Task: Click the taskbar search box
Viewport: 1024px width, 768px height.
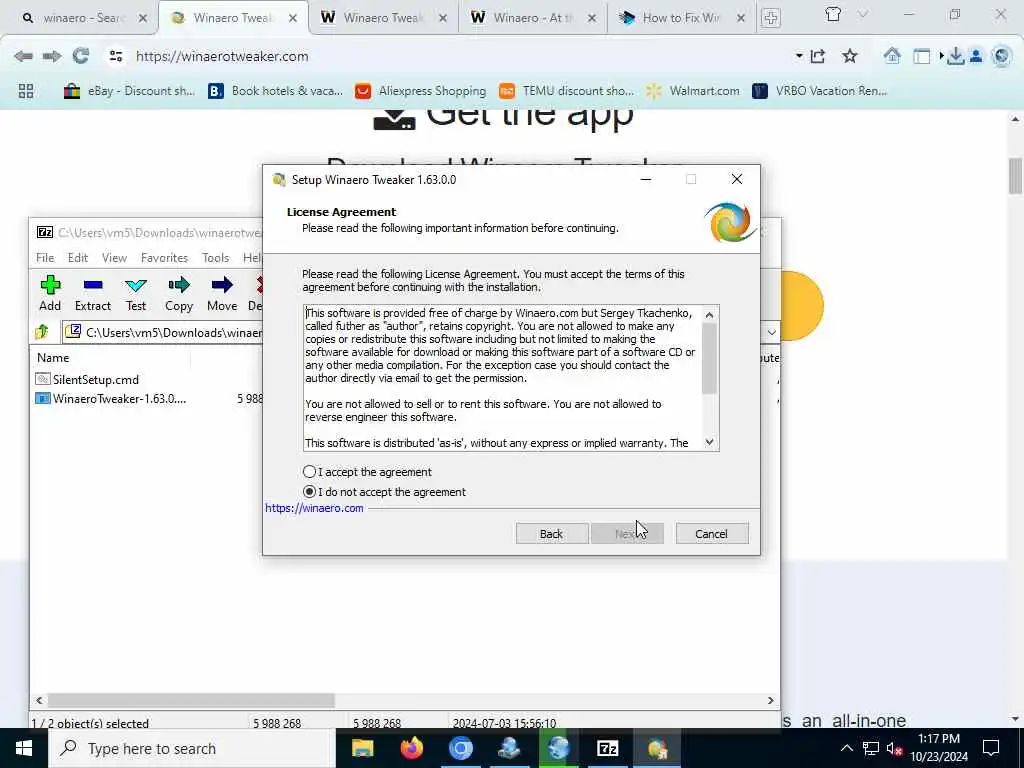Action: [191, 748]
